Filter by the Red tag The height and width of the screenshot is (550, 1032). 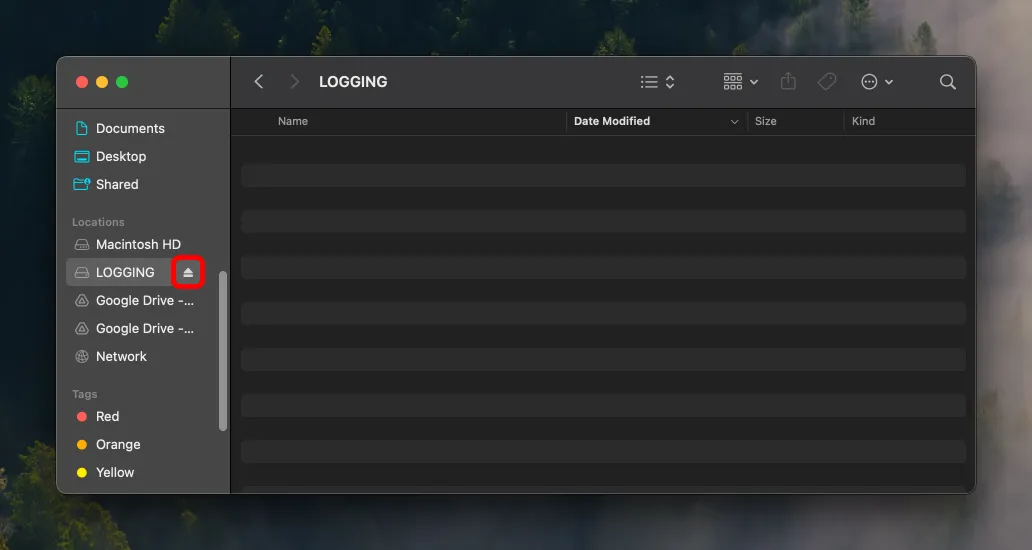click(107, 416)
